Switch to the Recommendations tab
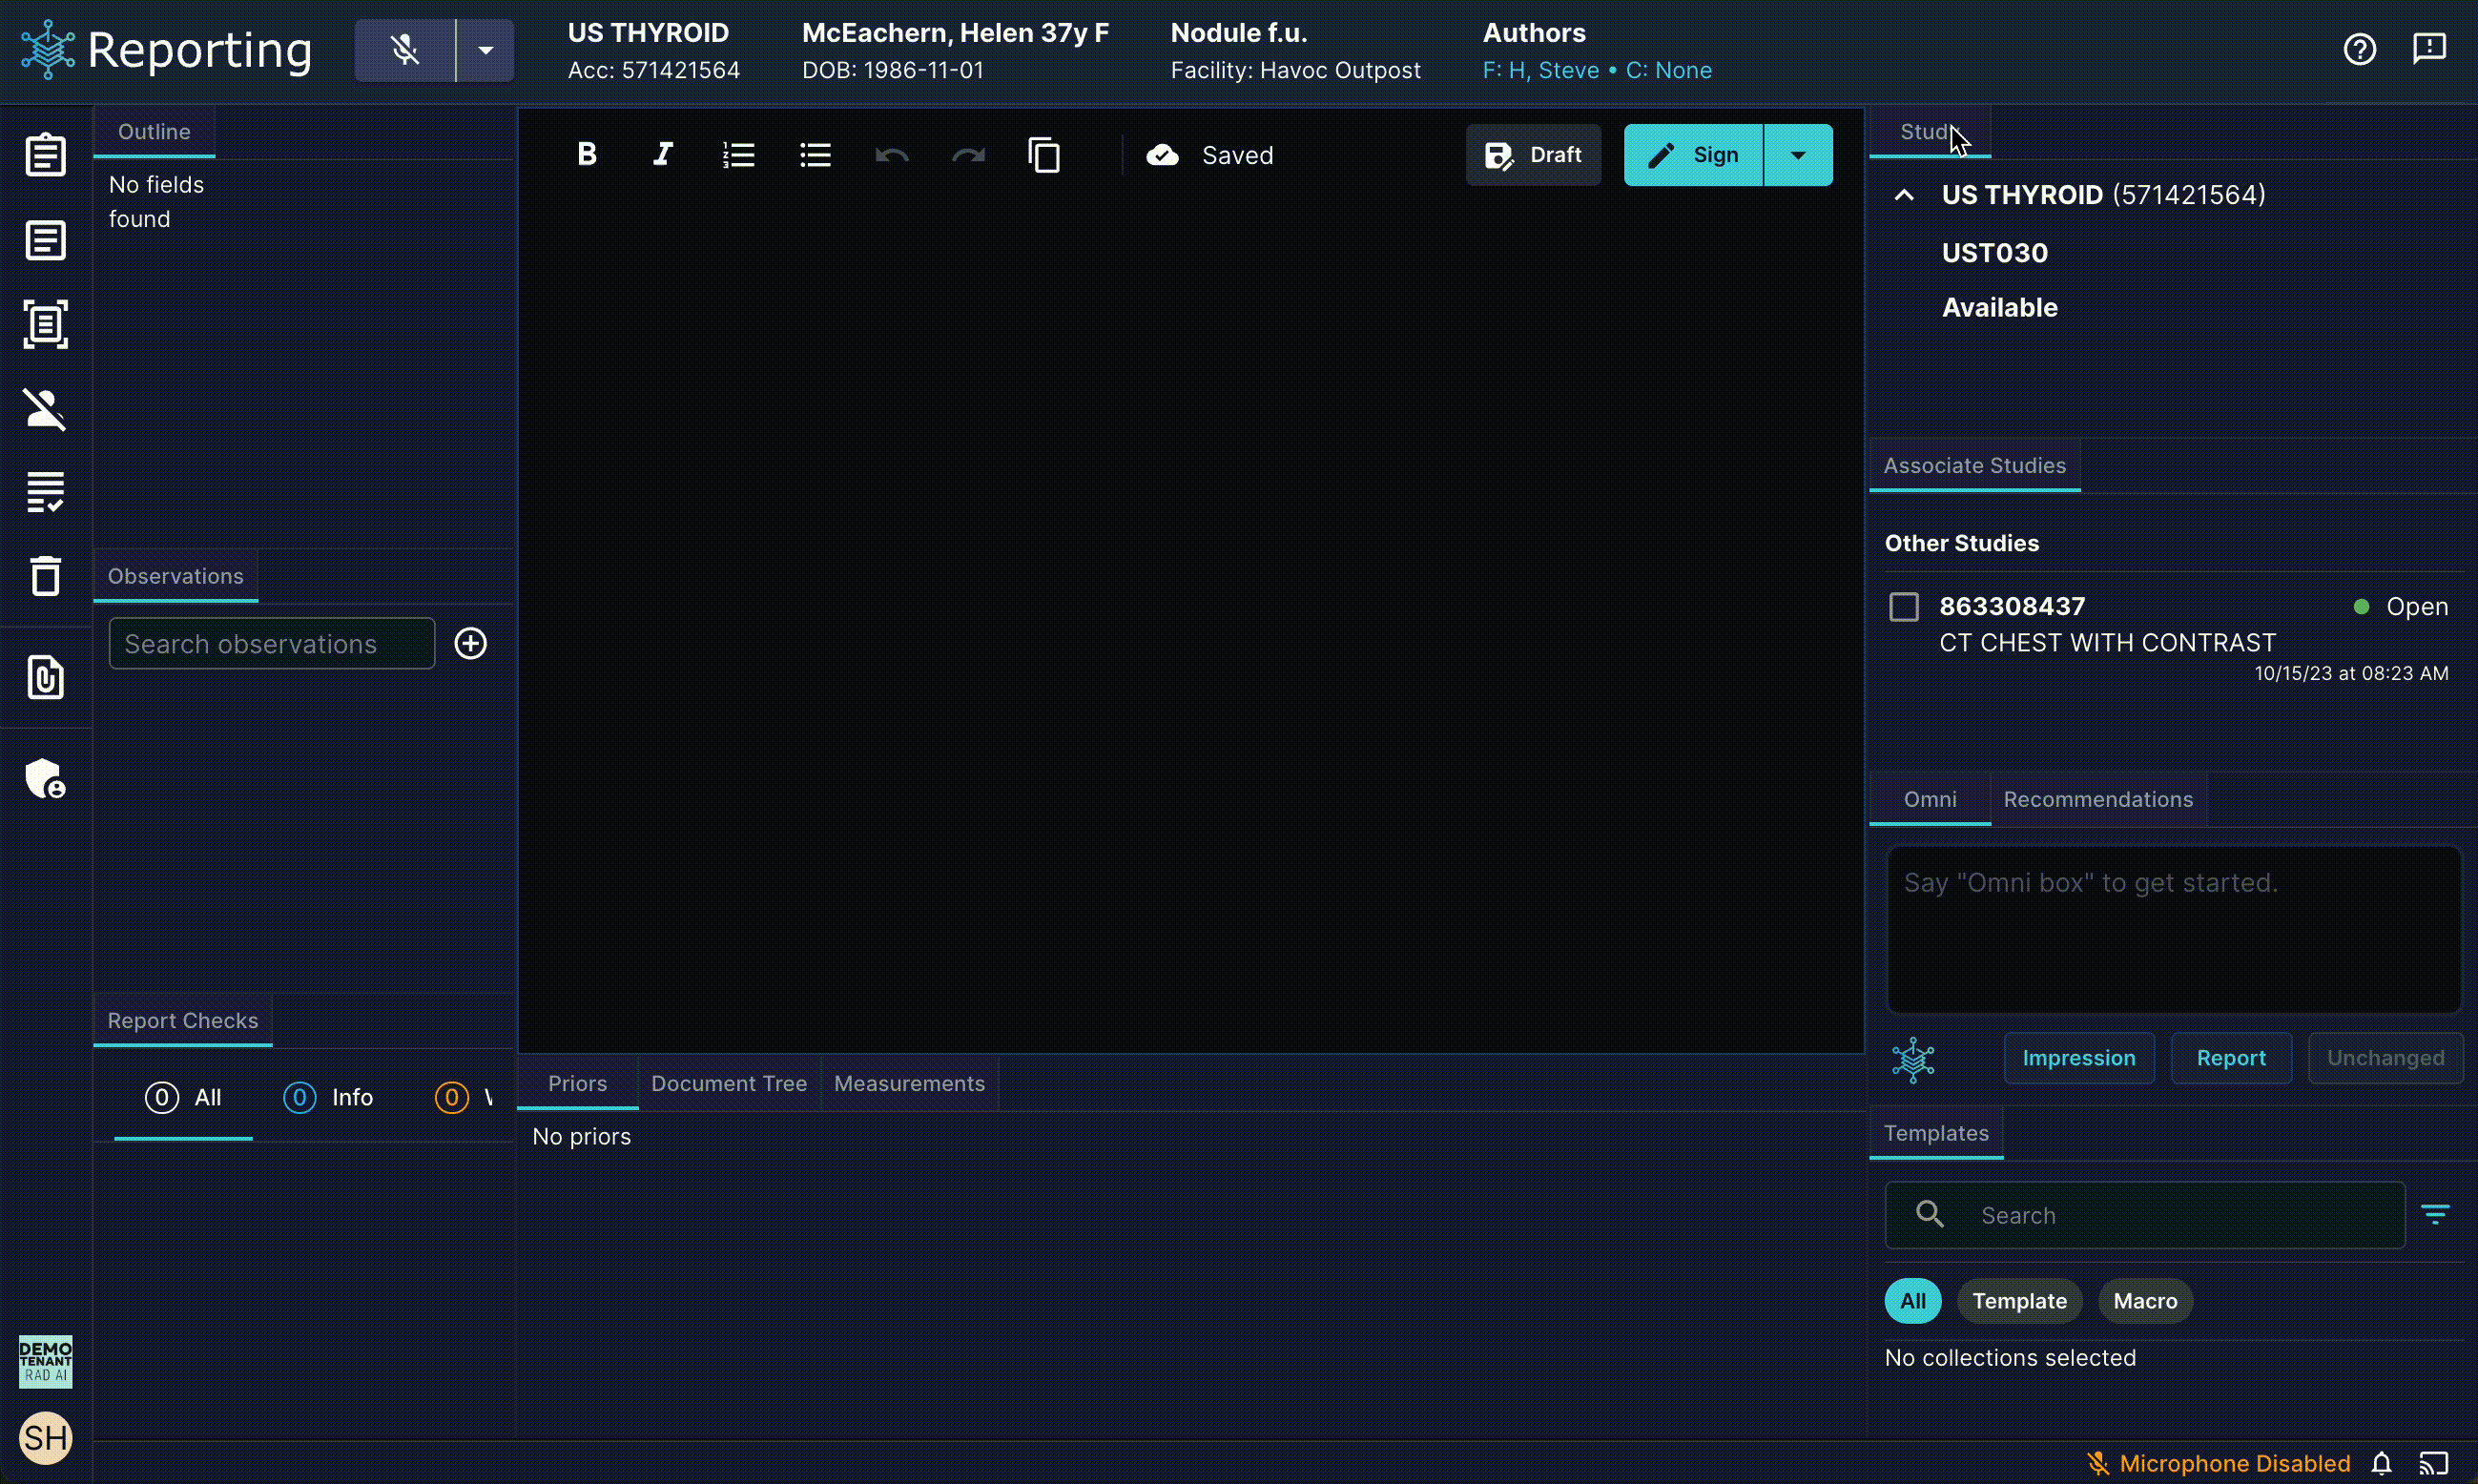 tap(2098, 799)
